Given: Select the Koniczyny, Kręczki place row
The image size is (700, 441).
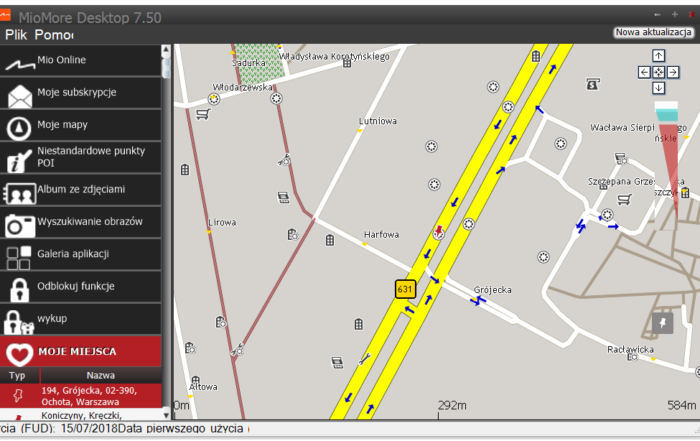Looking at the screenshot, I should [x=80, y=415].
